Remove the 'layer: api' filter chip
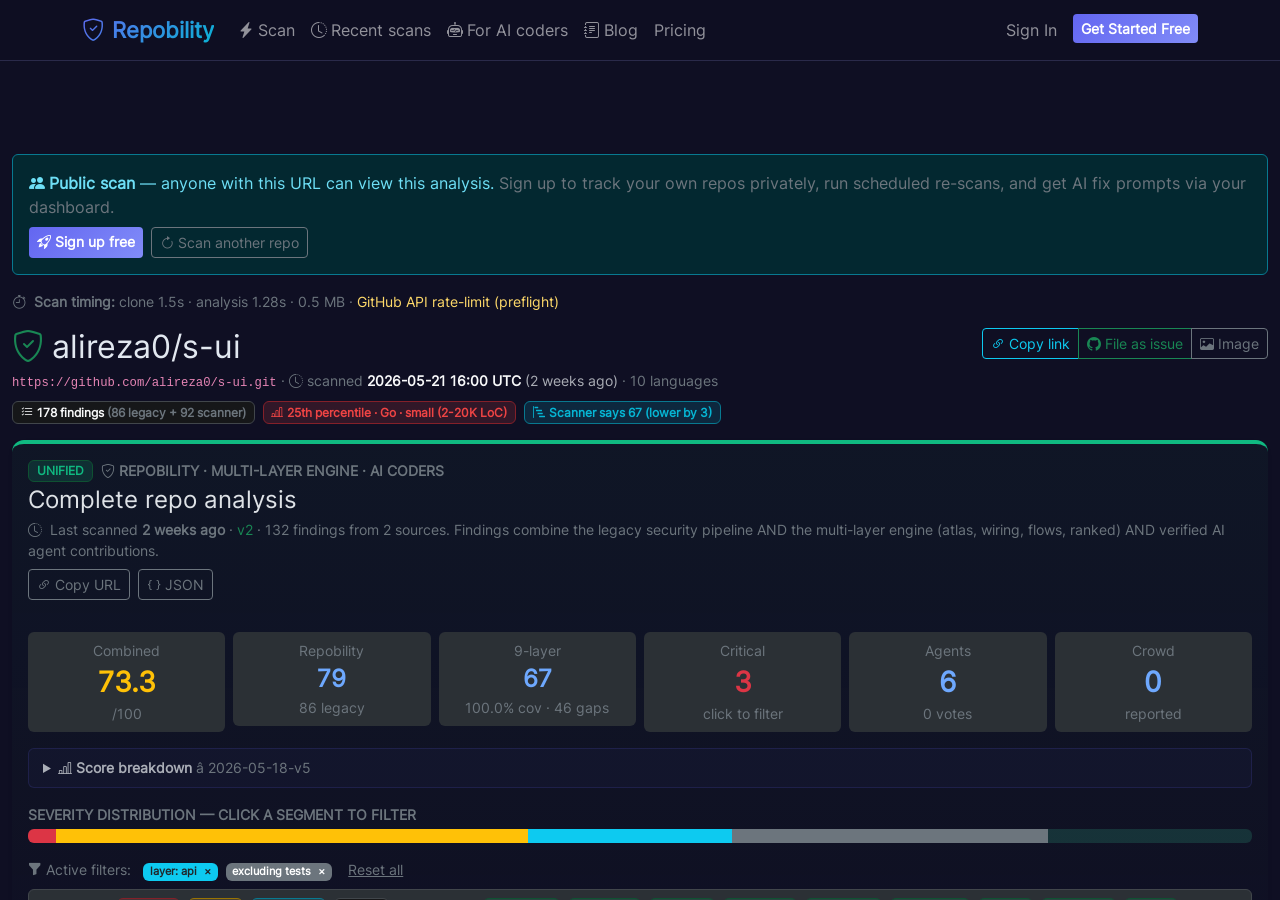Viewport: 1280px width, 900px height. tap(208, 872)
